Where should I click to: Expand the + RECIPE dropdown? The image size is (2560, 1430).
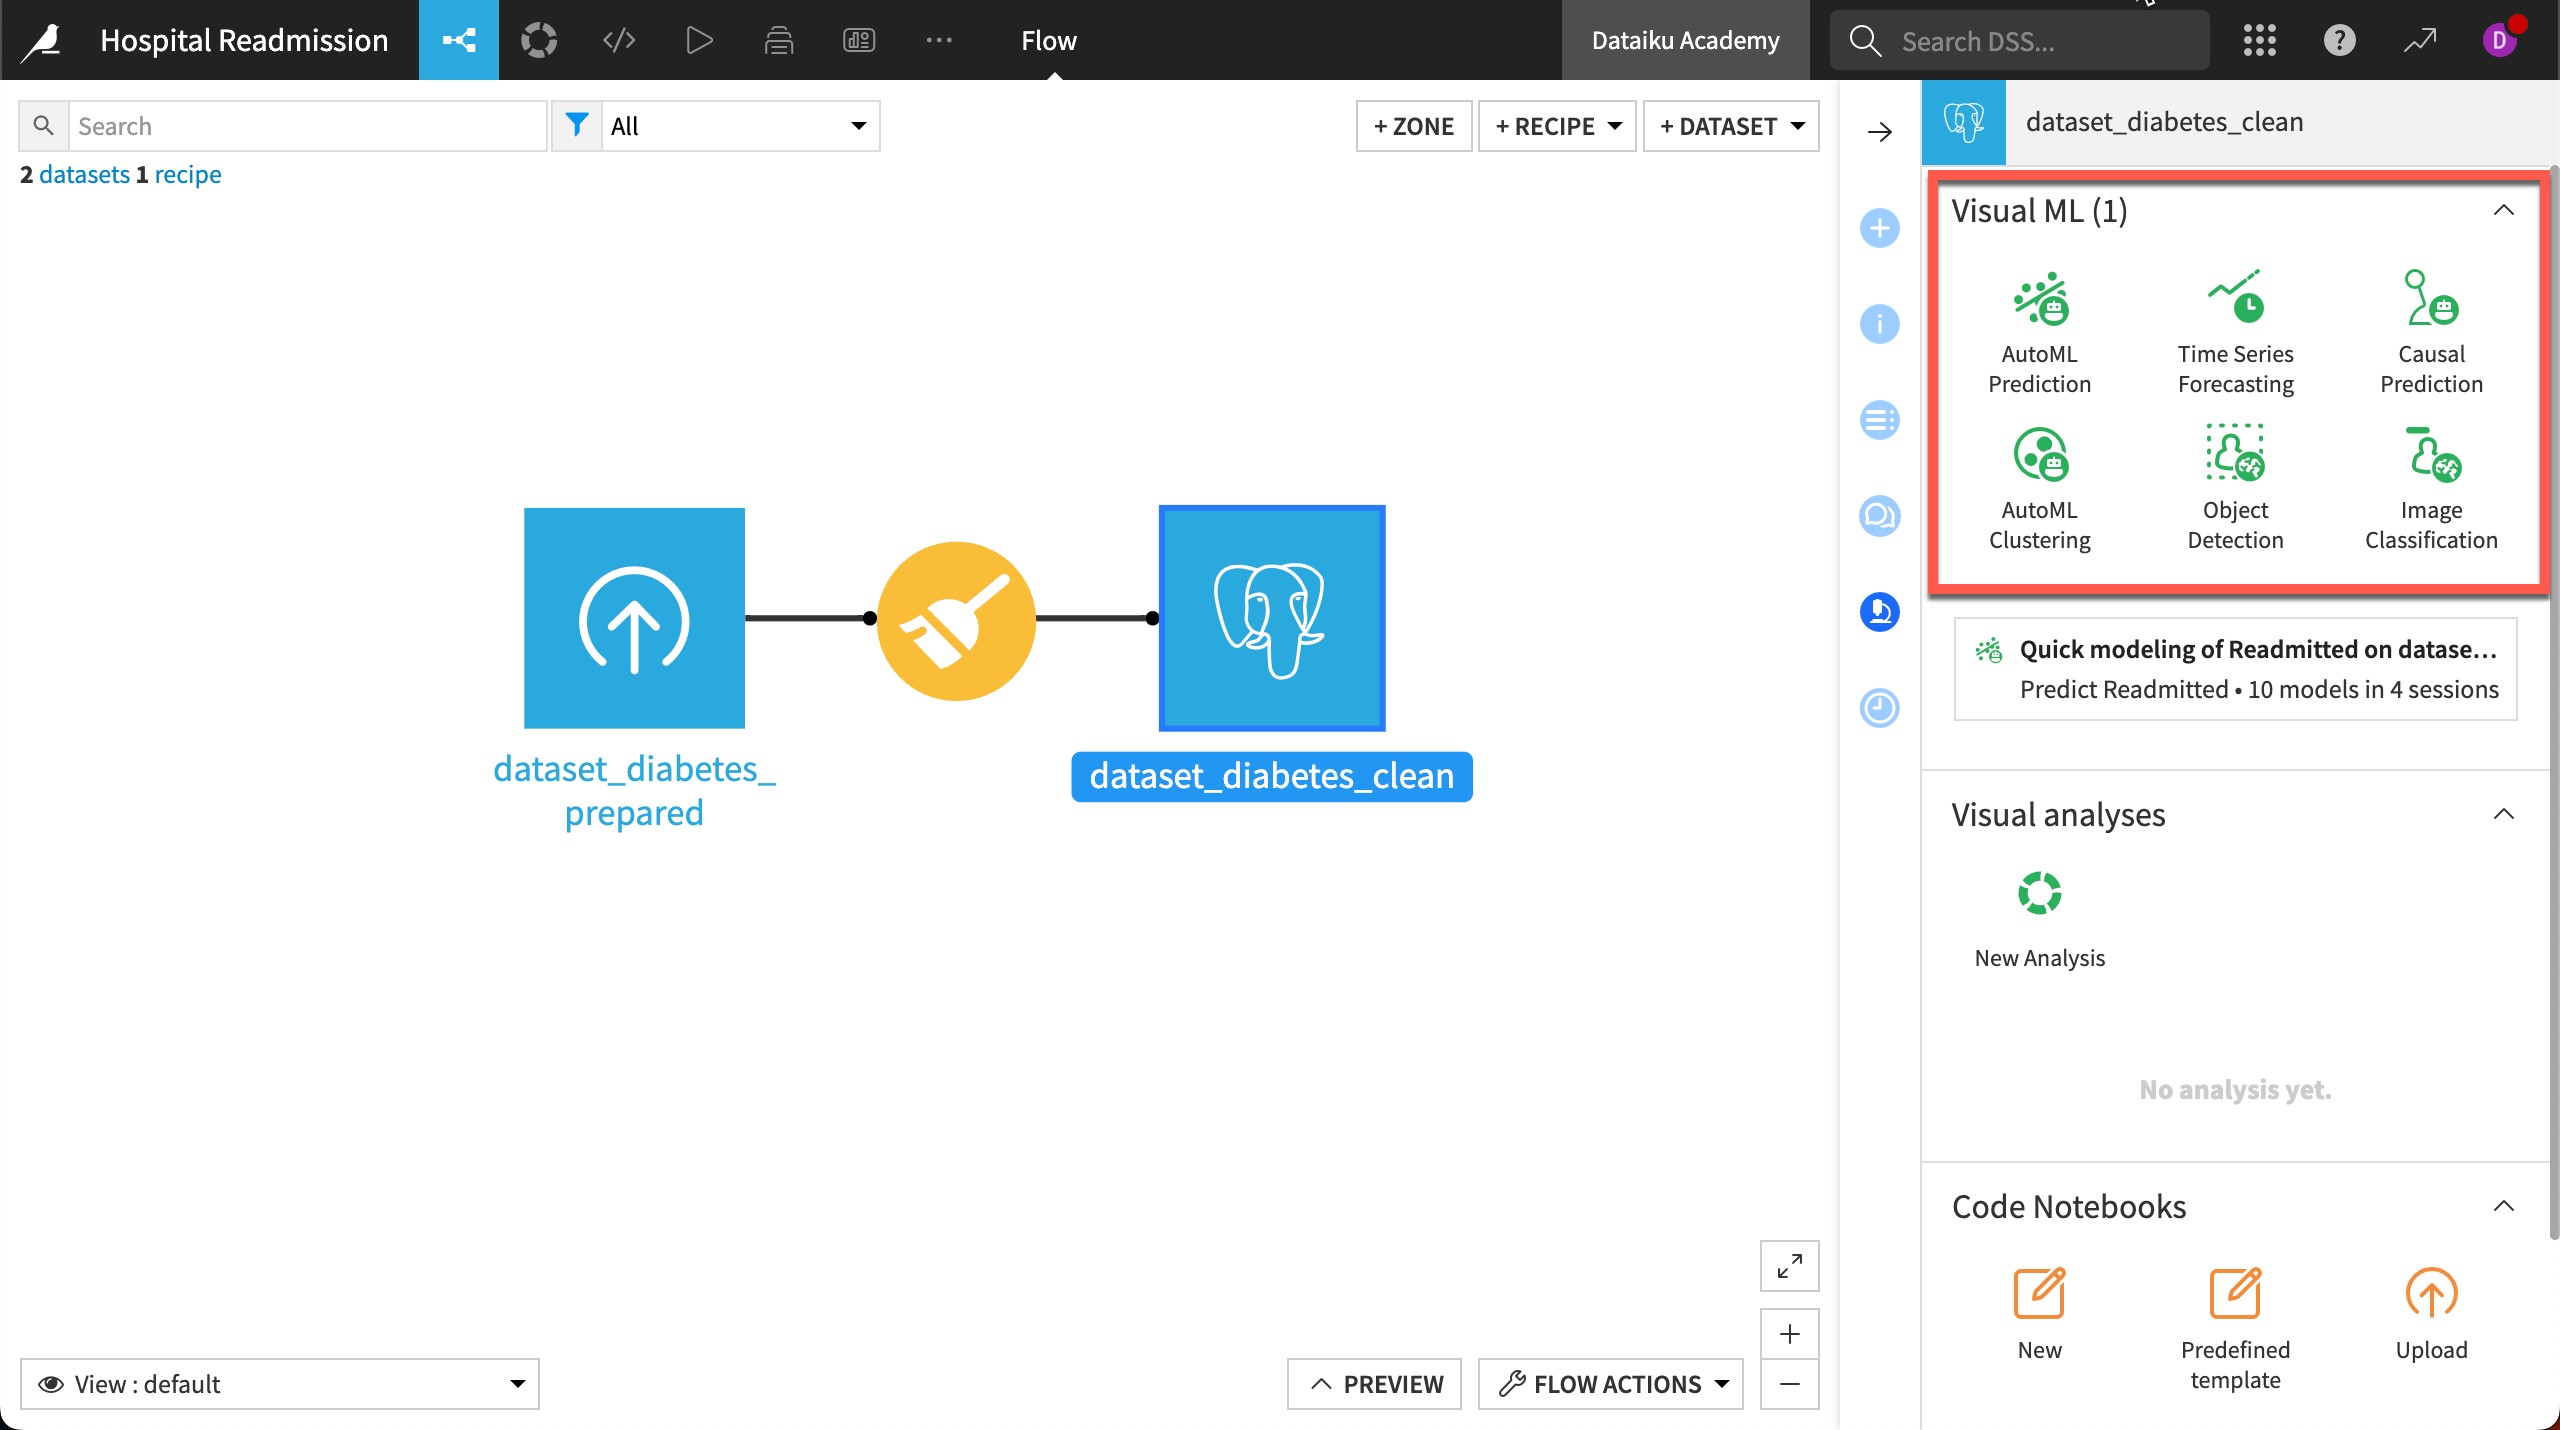pyautogui.click(x=1557, y=126)
